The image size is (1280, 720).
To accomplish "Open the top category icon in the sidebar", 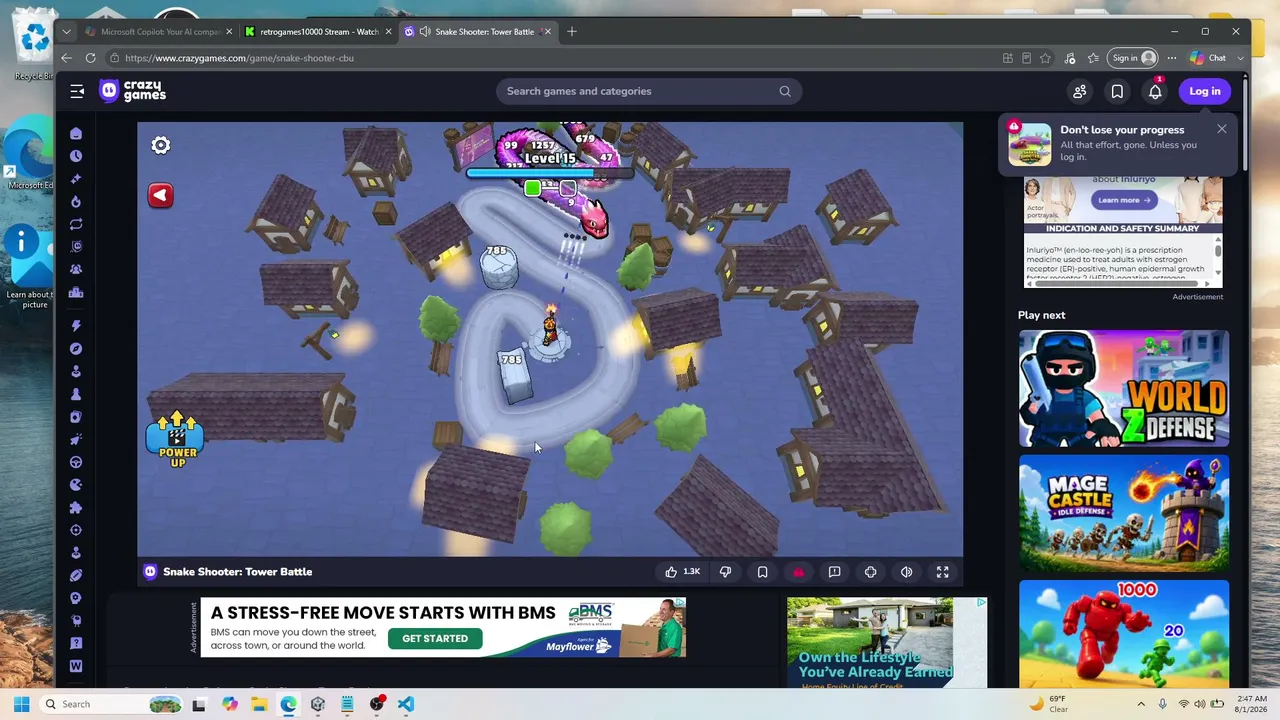I will [x=76, y=133].
